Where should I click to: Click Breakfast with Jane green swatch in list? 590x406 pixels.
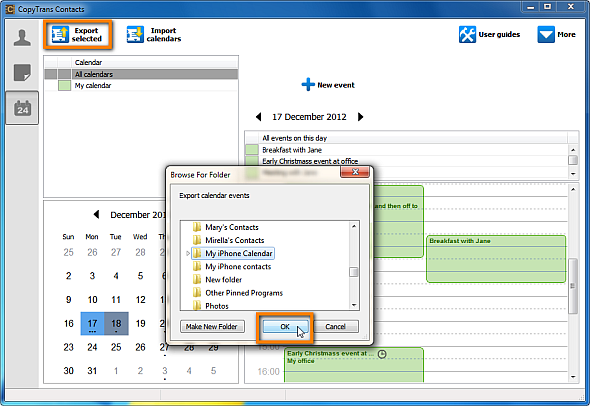(x=252, y=150)
